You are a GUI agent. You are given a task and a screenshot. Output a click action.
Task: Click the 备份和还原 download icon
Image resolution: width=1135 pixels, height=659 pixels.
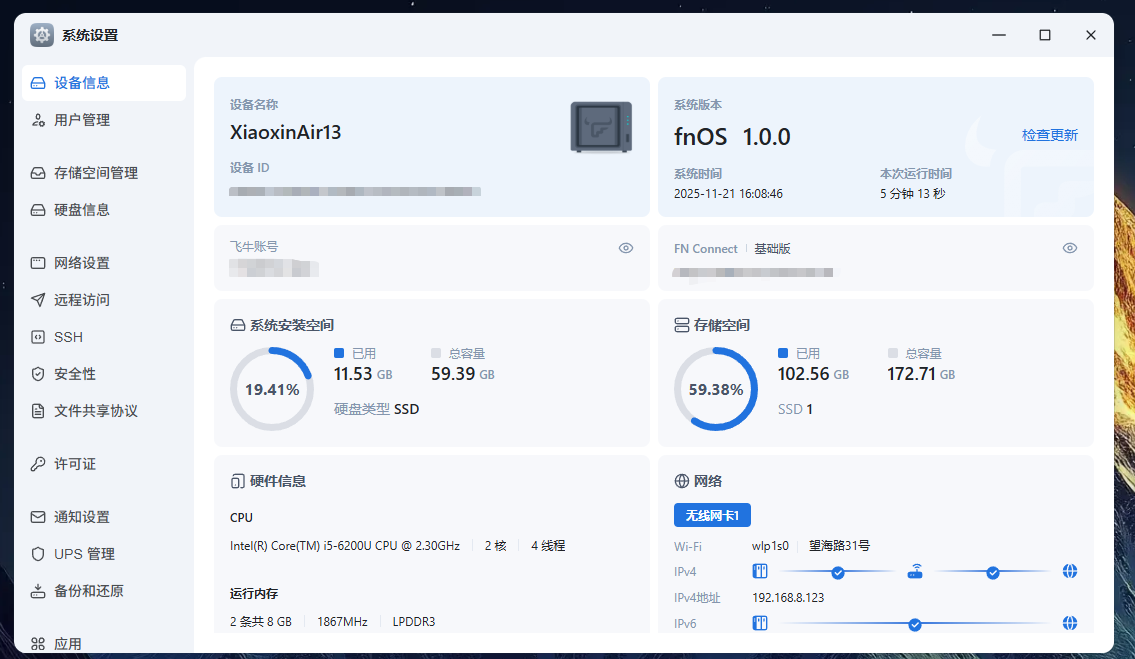[x=38, y=590]
